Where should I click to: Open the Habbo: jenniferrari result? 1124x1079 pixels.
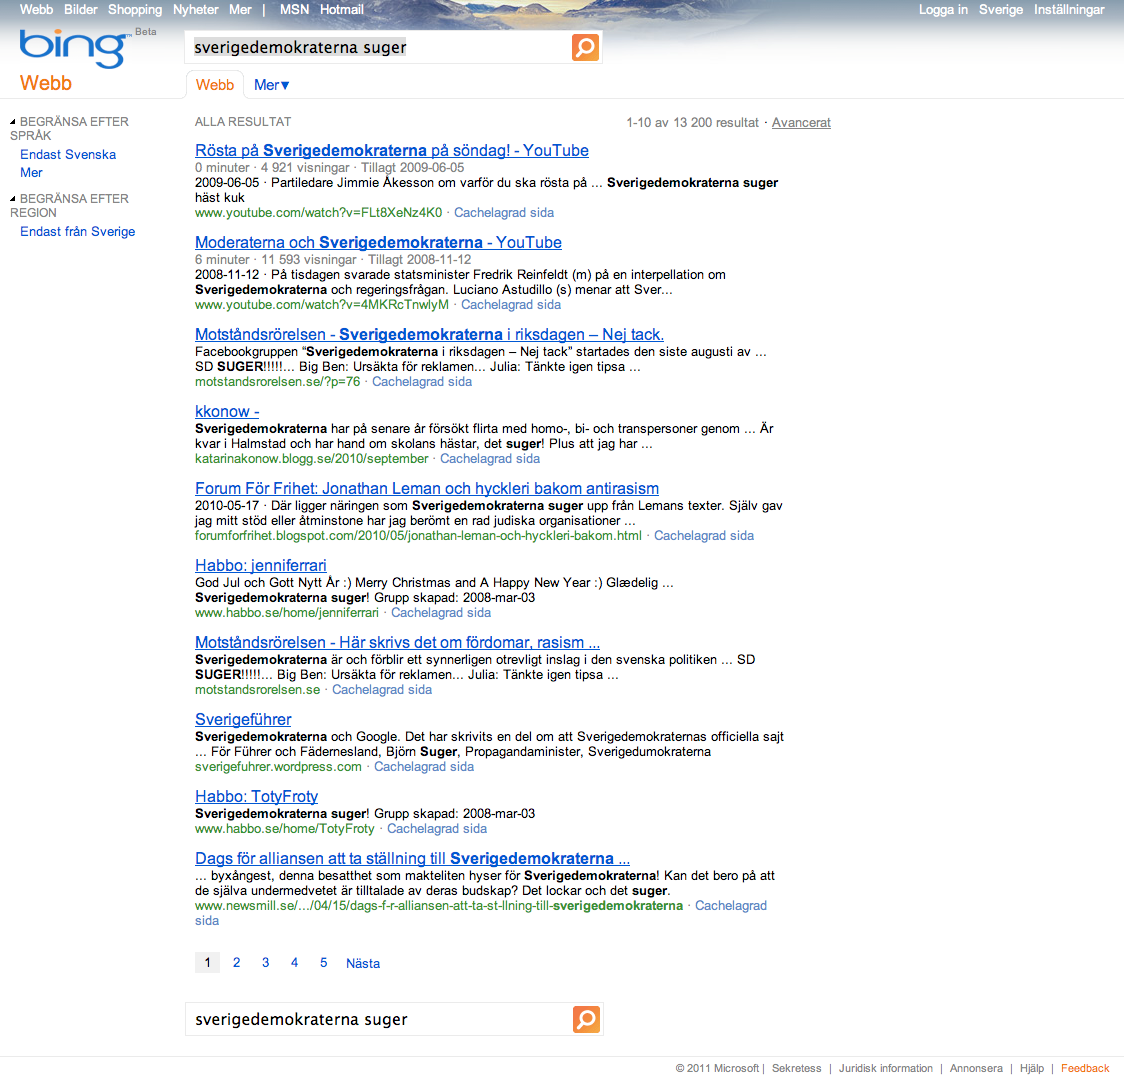[260, 566]
